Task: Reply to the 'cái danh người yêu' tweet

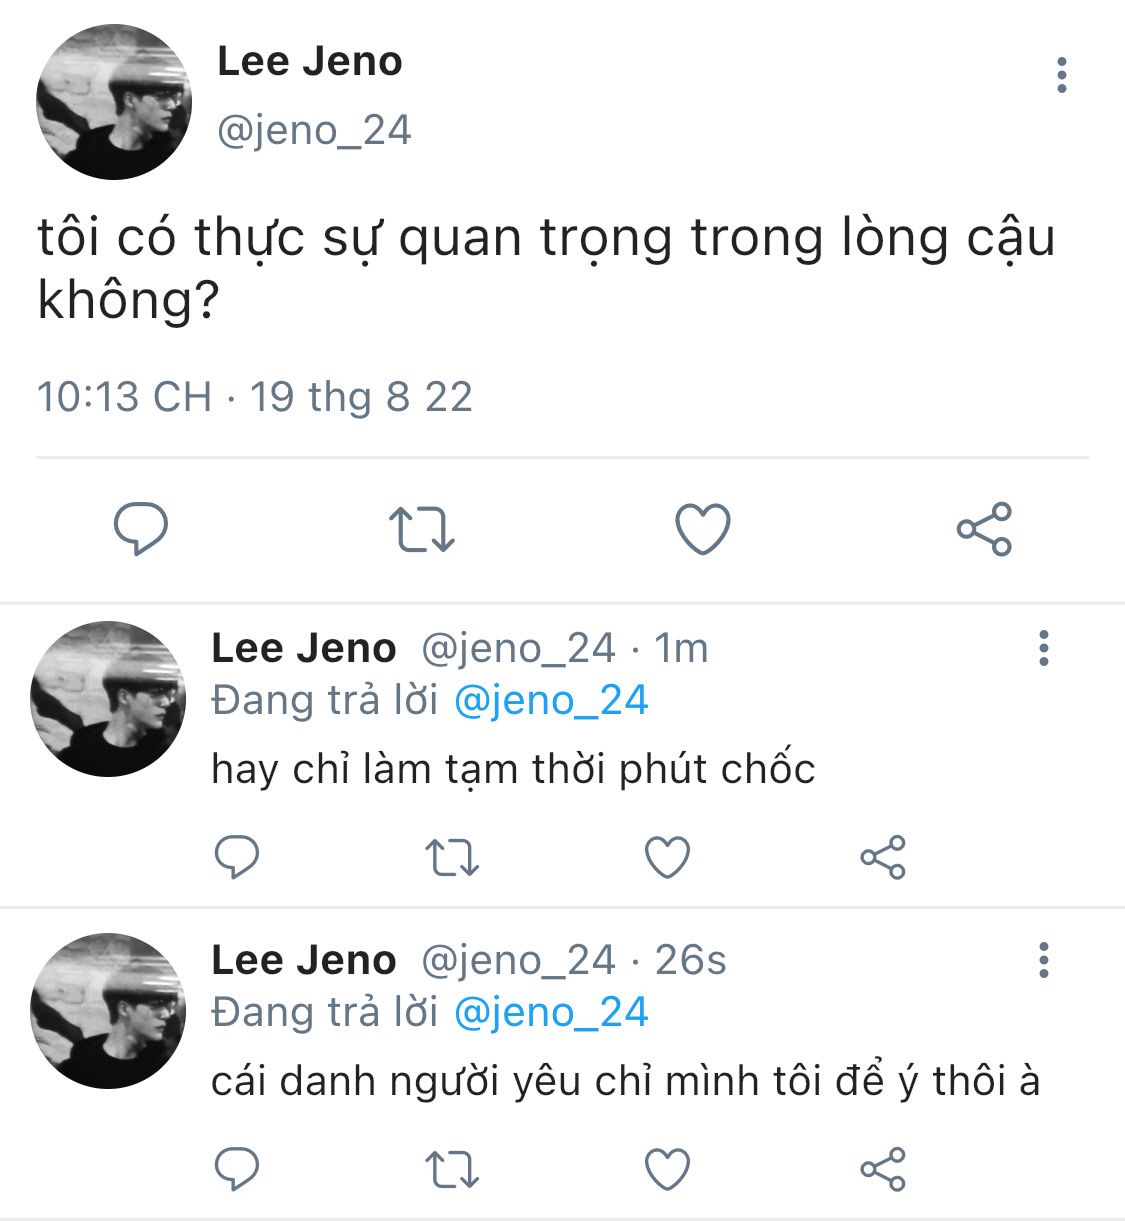Action: coord(237,1169)
